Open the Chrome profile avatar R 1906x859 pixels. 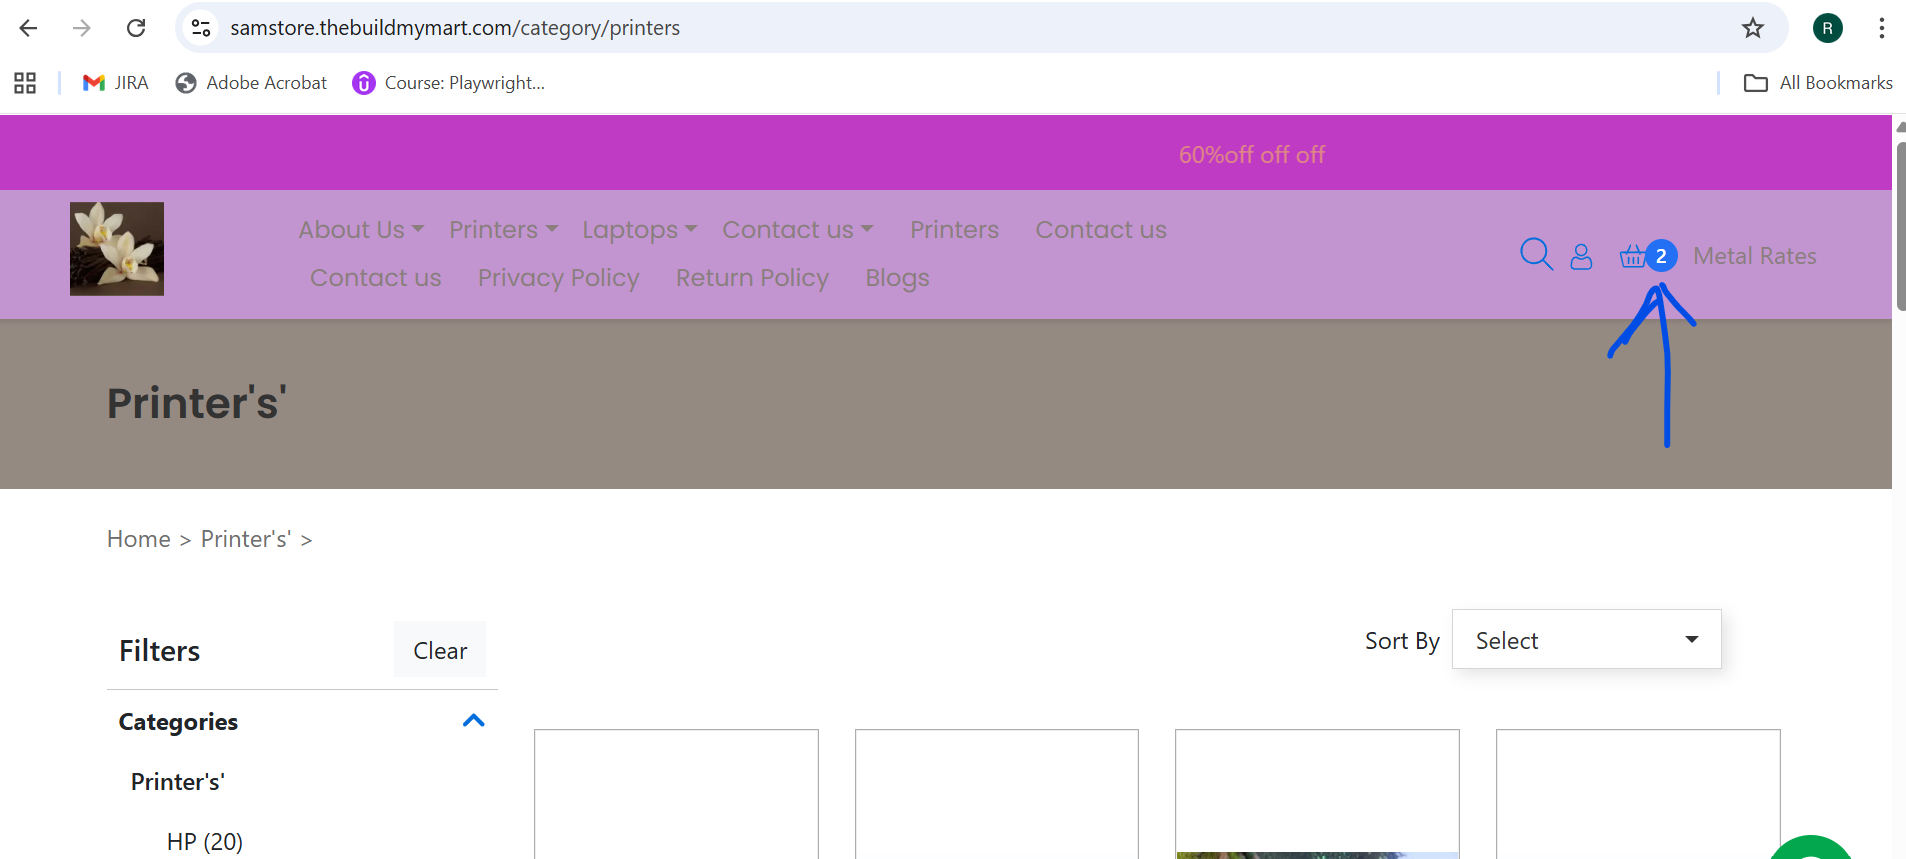point(1828,28)
